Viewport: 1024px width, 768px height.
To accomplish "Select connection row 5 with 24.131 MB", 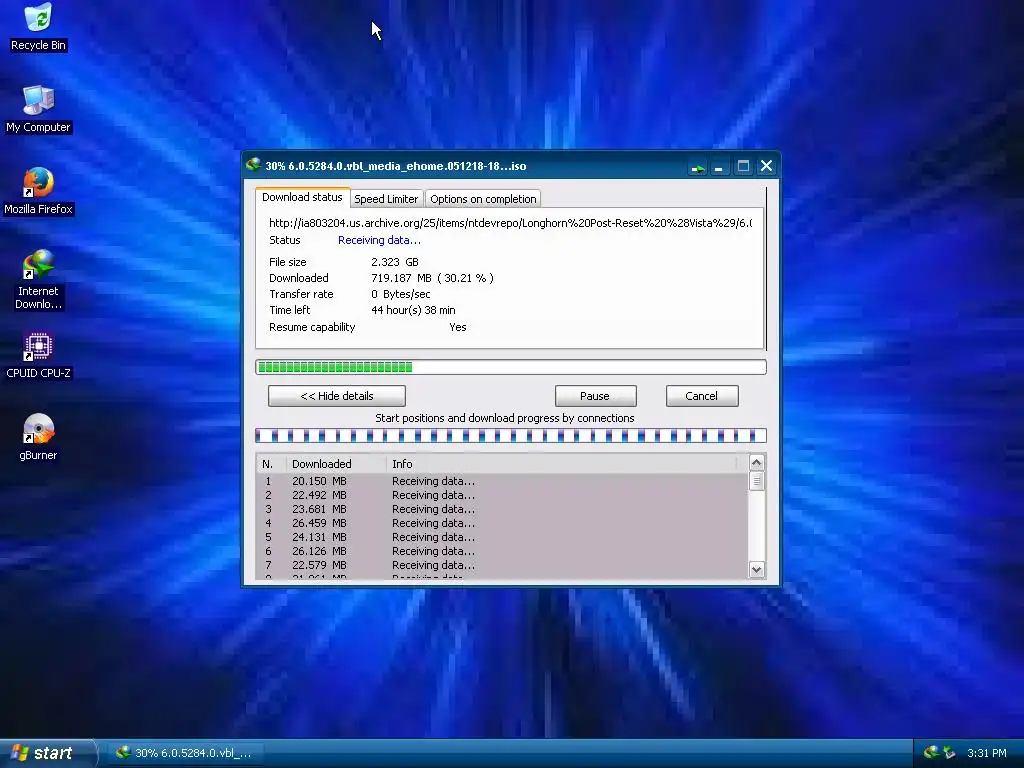I will pyautogui.click(x=502, y=537).
